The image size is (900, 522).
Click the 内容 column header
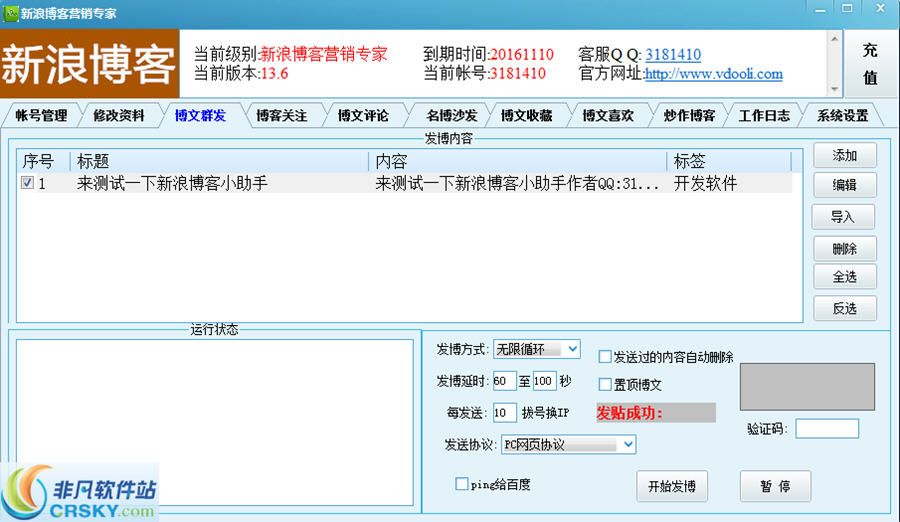pos(517,161)
